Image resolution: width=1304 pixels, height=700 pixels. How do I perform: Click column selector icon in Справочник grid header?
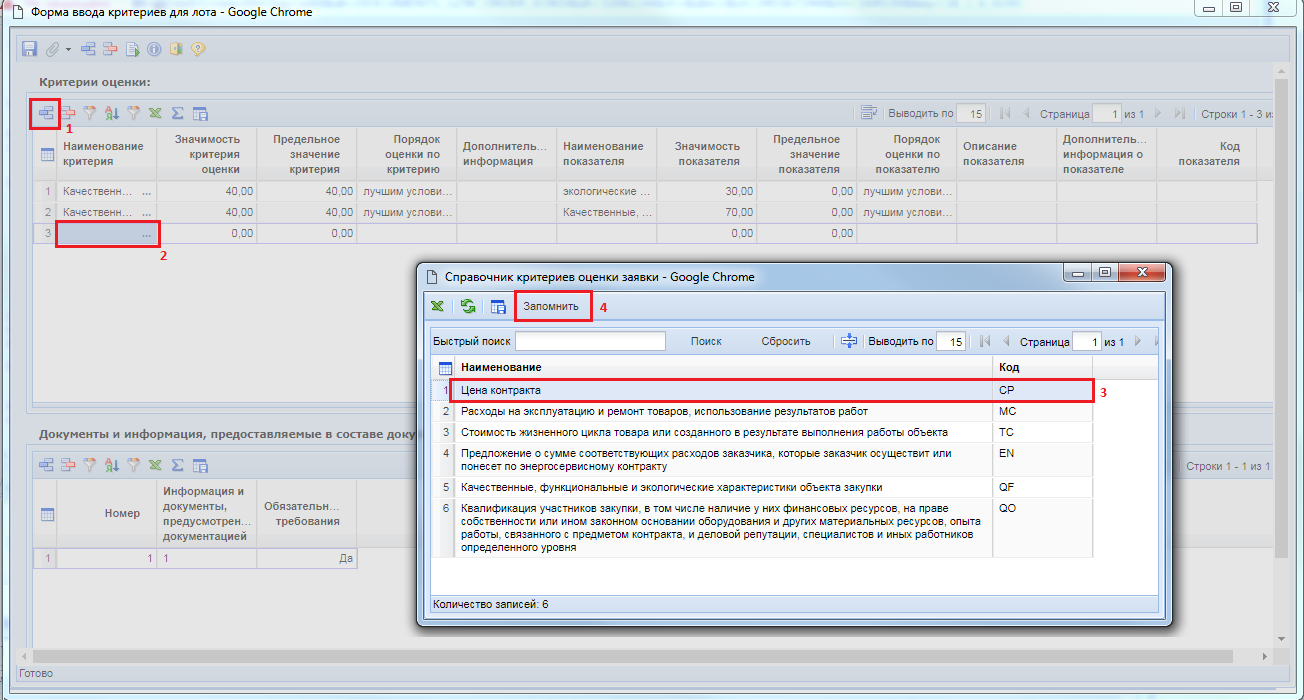coord(443,368)
